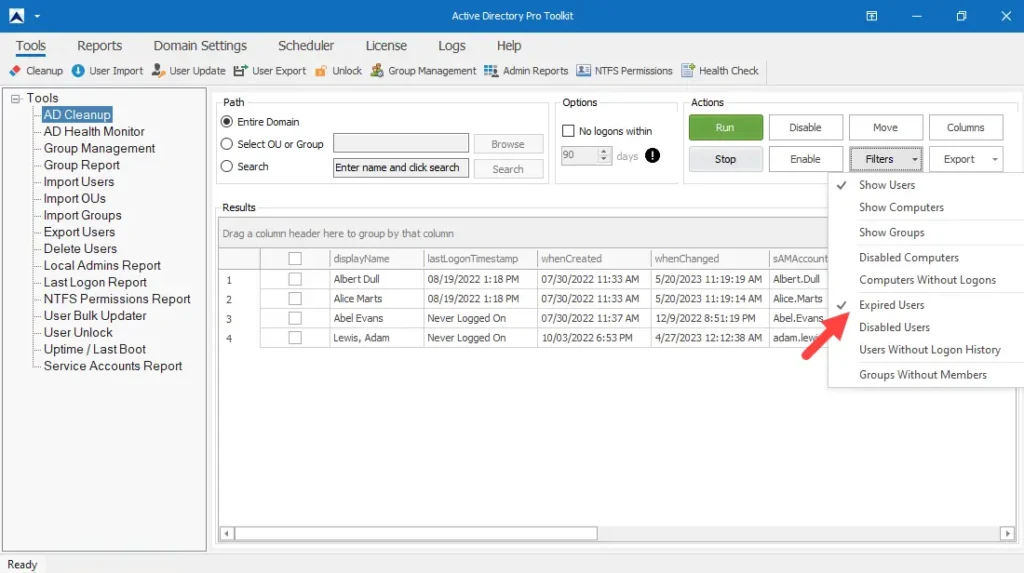
Task: Click the green Run button
Action: [x=726, y=127]
